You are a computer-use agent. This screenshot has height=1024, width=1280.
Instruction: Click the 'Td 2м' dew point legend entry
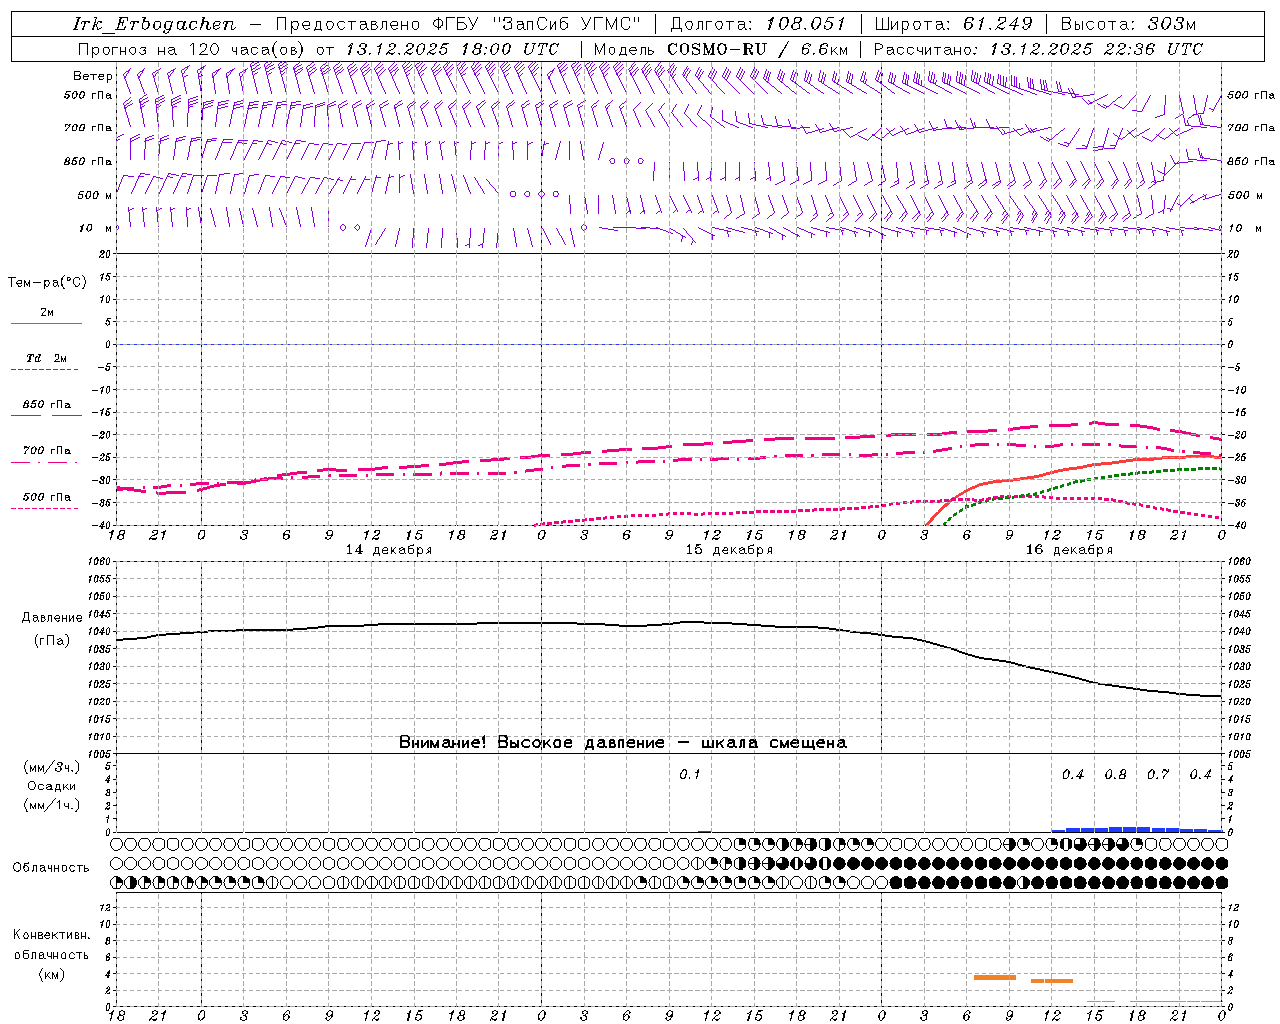tap(46, 358)
